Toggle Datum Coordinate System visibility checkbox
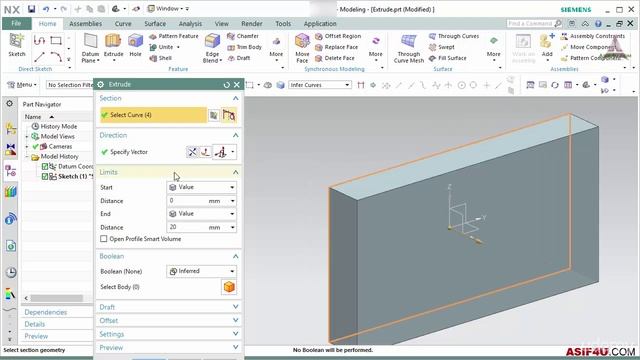This screenshot has width=640, height=360. click(x=45, y=166)
